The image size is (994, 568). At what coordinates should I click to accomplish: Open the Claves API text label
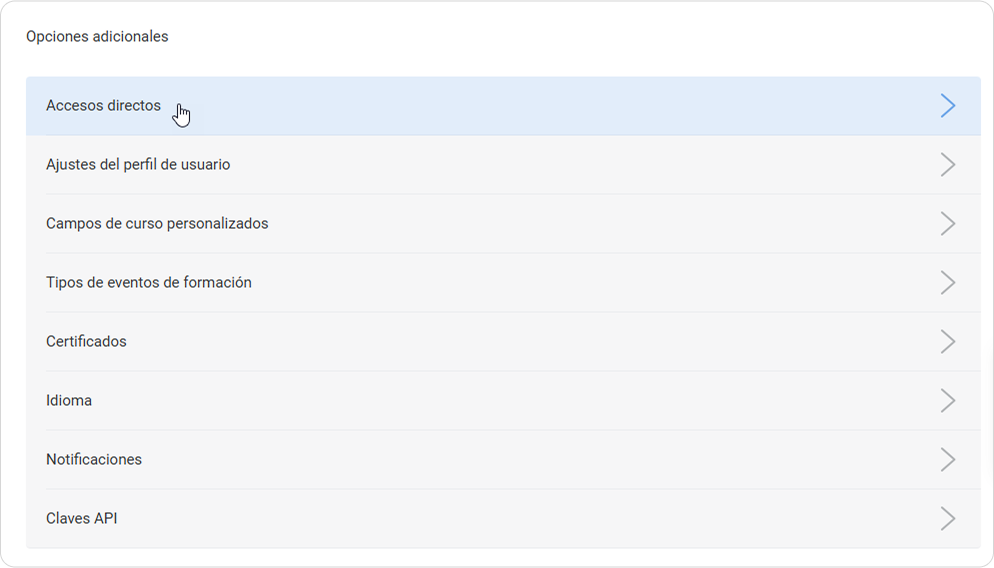[x=82, y=519]
